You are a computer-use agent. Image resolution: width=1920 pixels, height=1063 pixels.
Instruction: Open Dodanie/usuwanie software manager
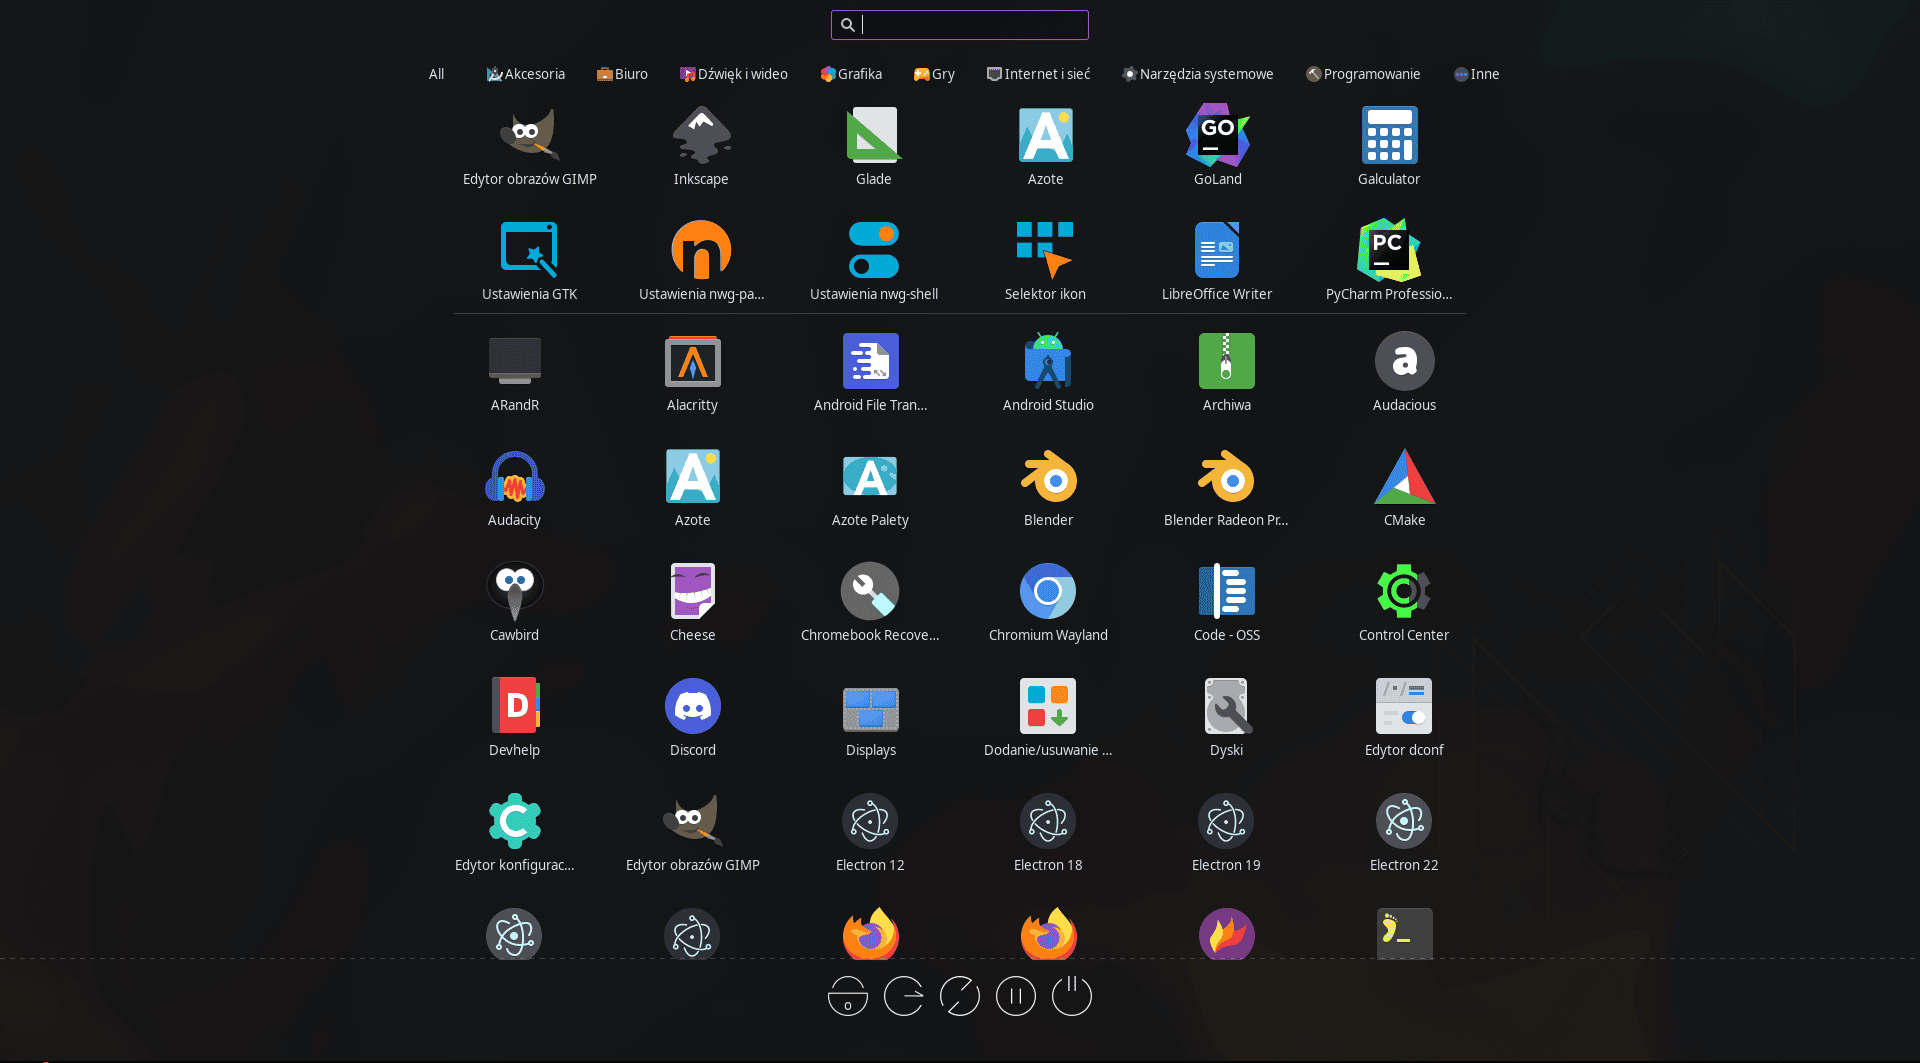1048,717
